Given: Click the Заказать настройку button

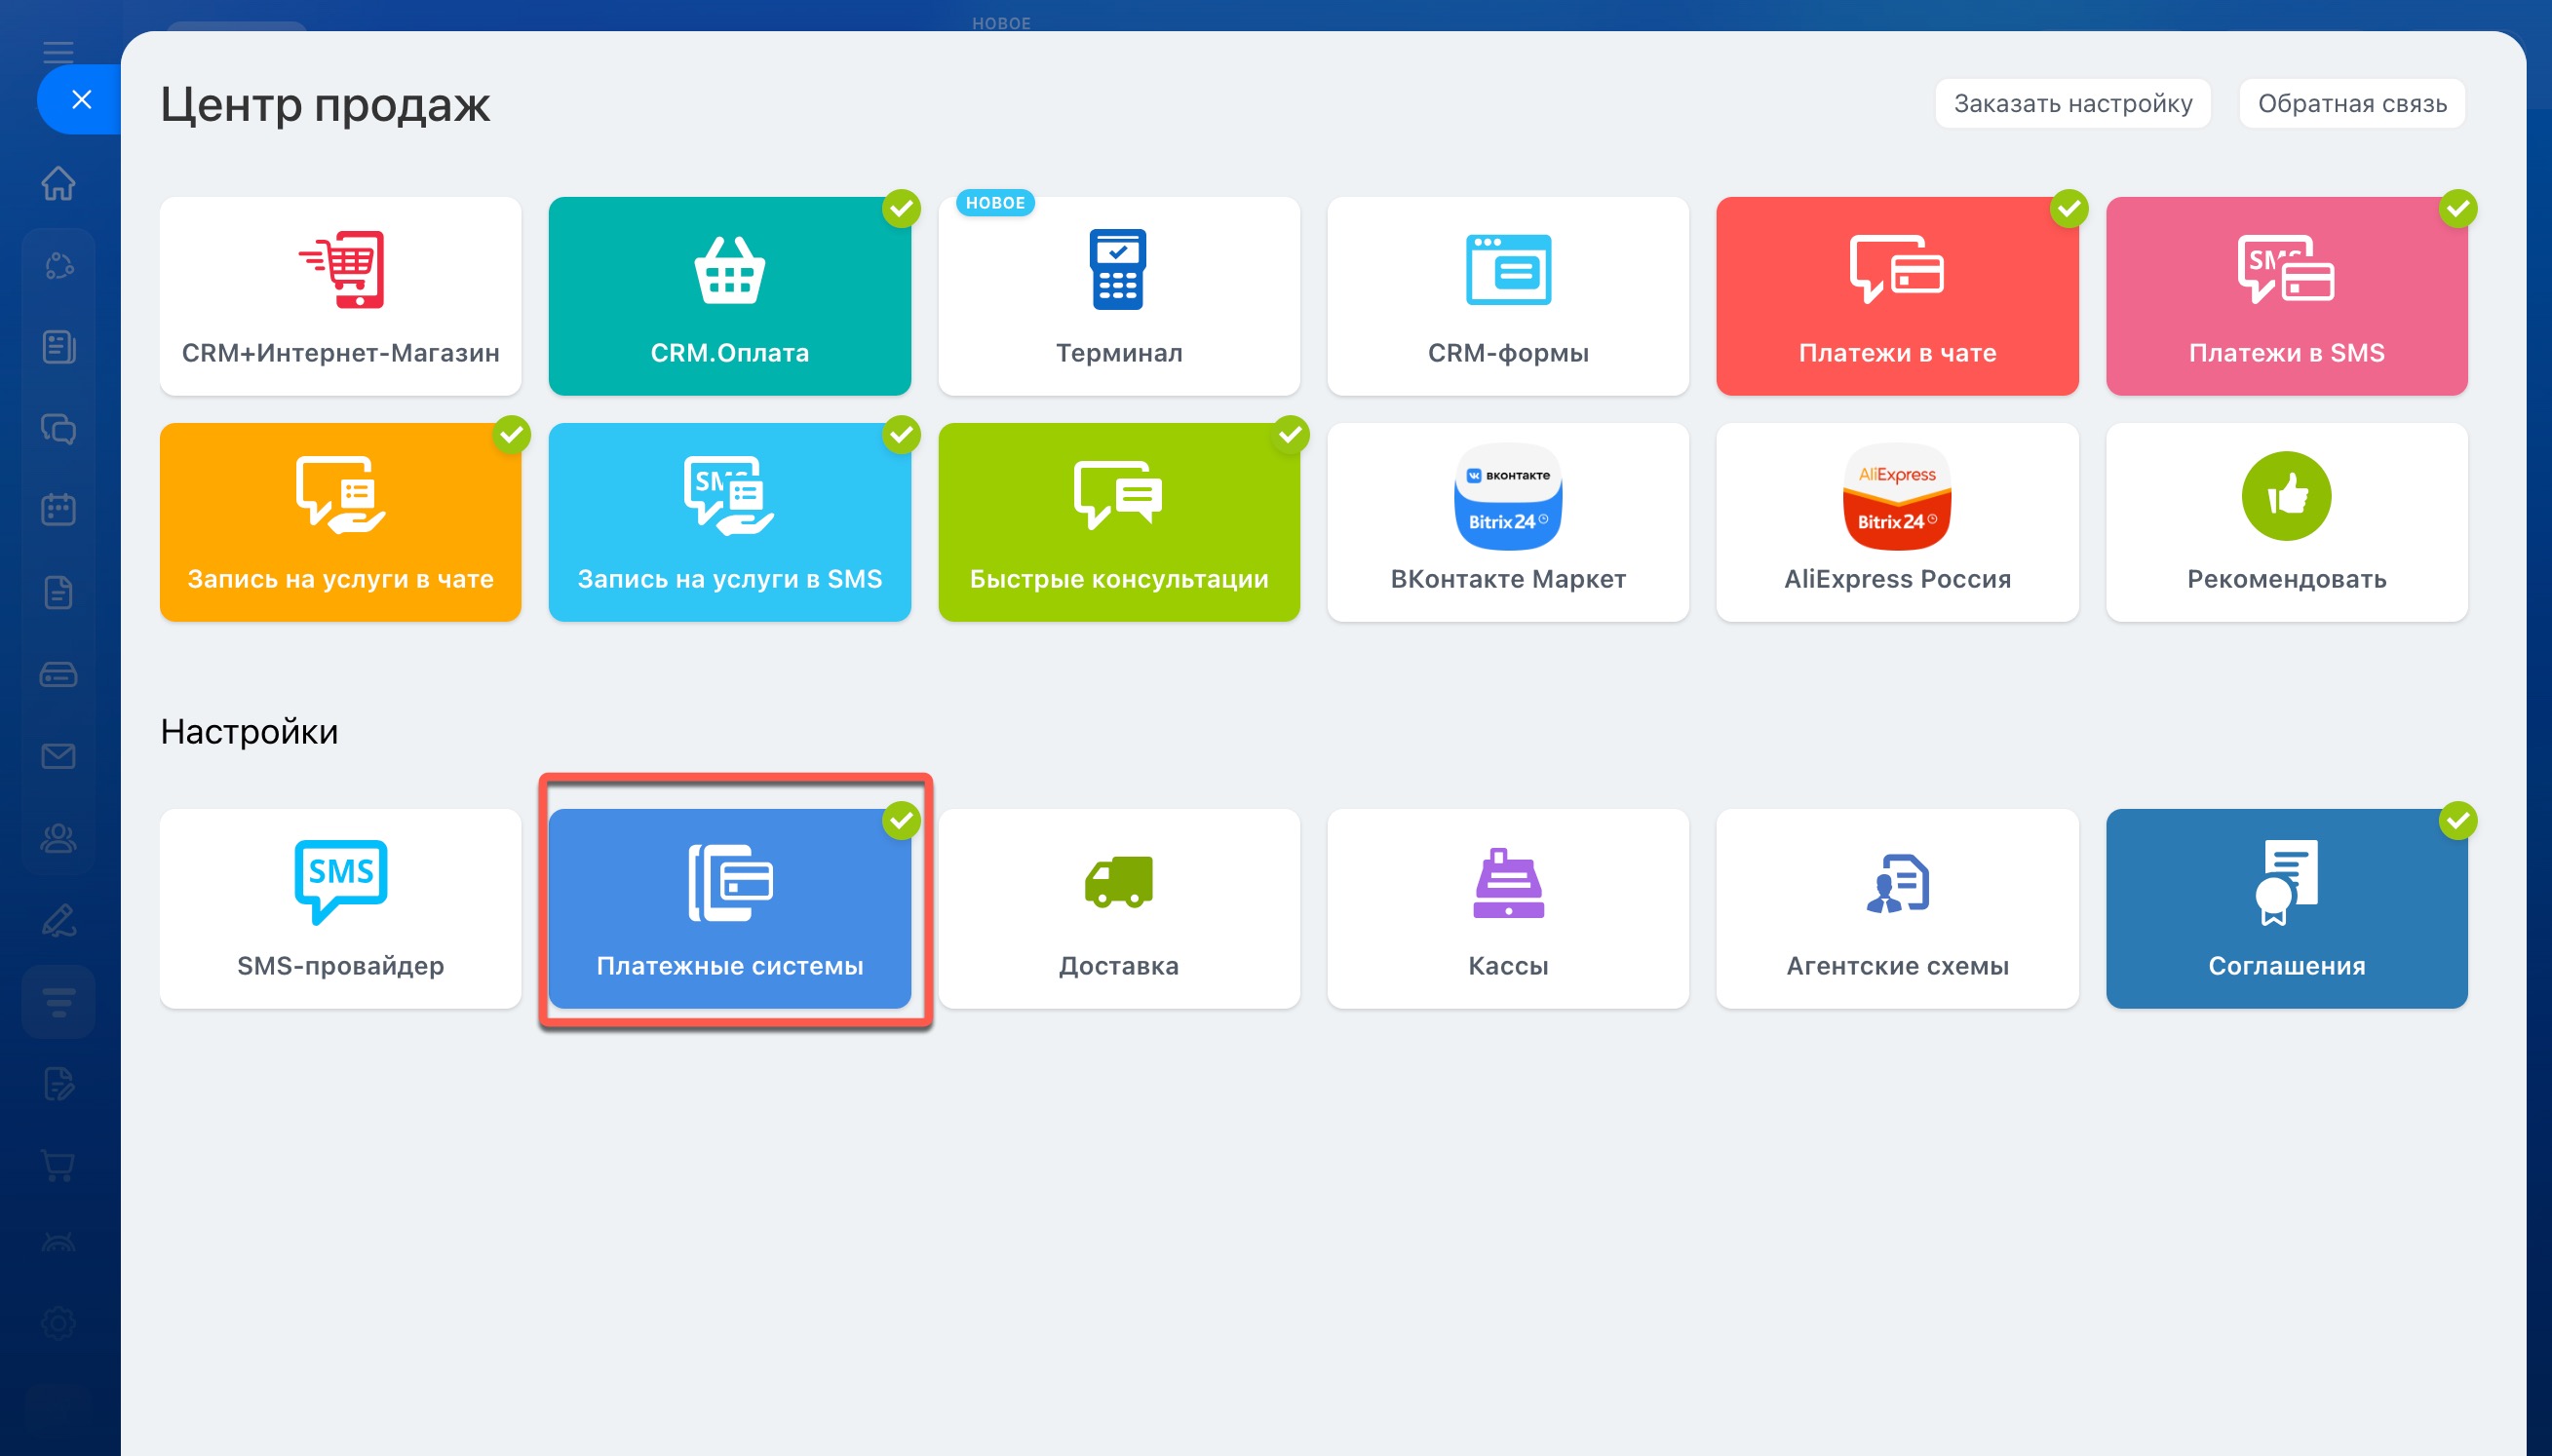Looking at the screenshot, I should point(2072,103).
